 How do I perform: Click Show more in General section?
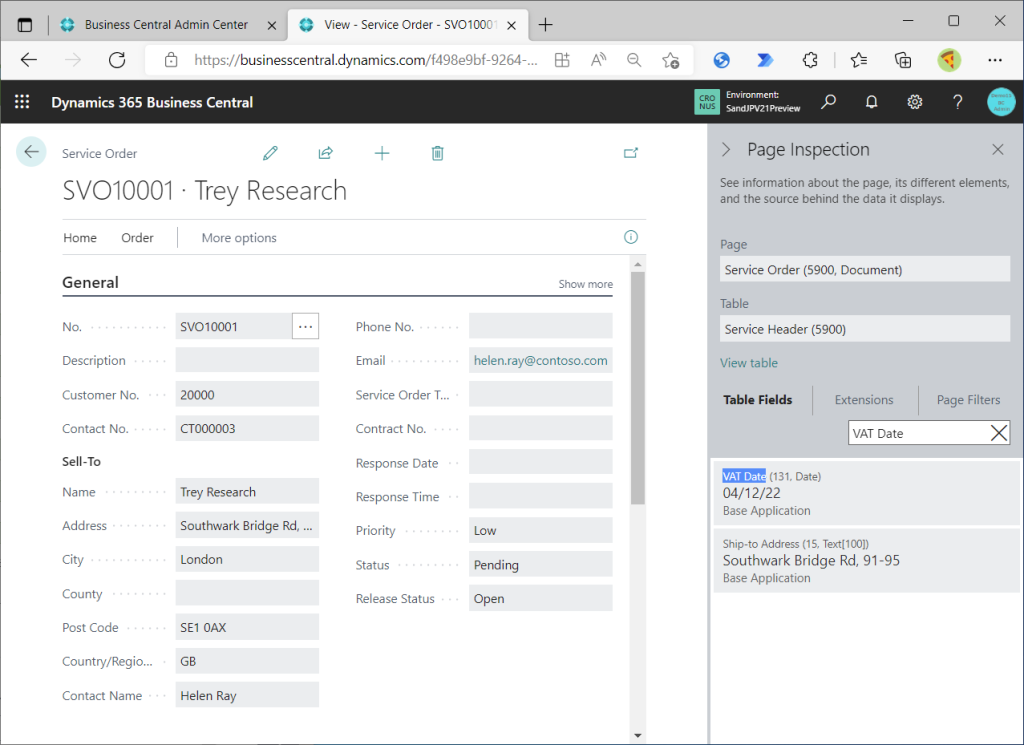tap(585, 284)
